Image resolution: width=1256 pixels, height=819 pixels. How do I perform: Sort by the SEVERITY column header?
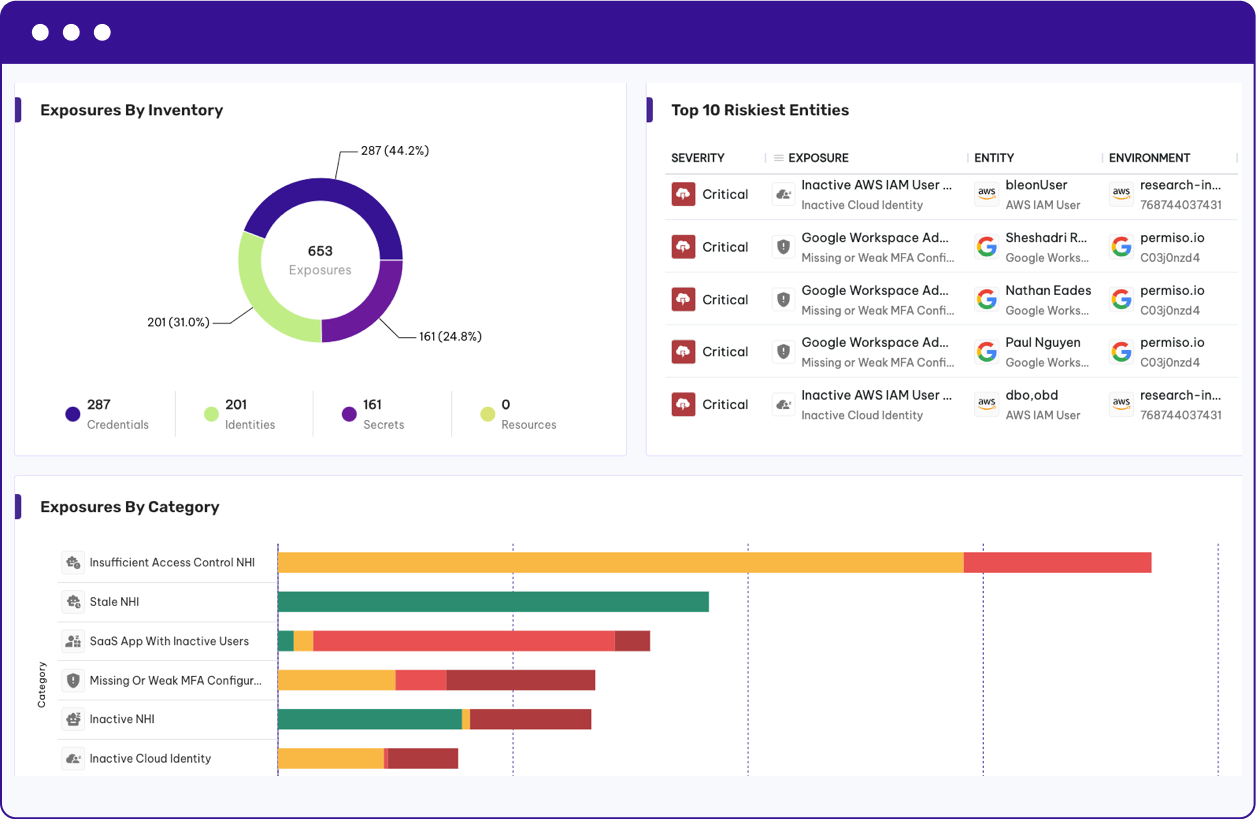(698, 158)
